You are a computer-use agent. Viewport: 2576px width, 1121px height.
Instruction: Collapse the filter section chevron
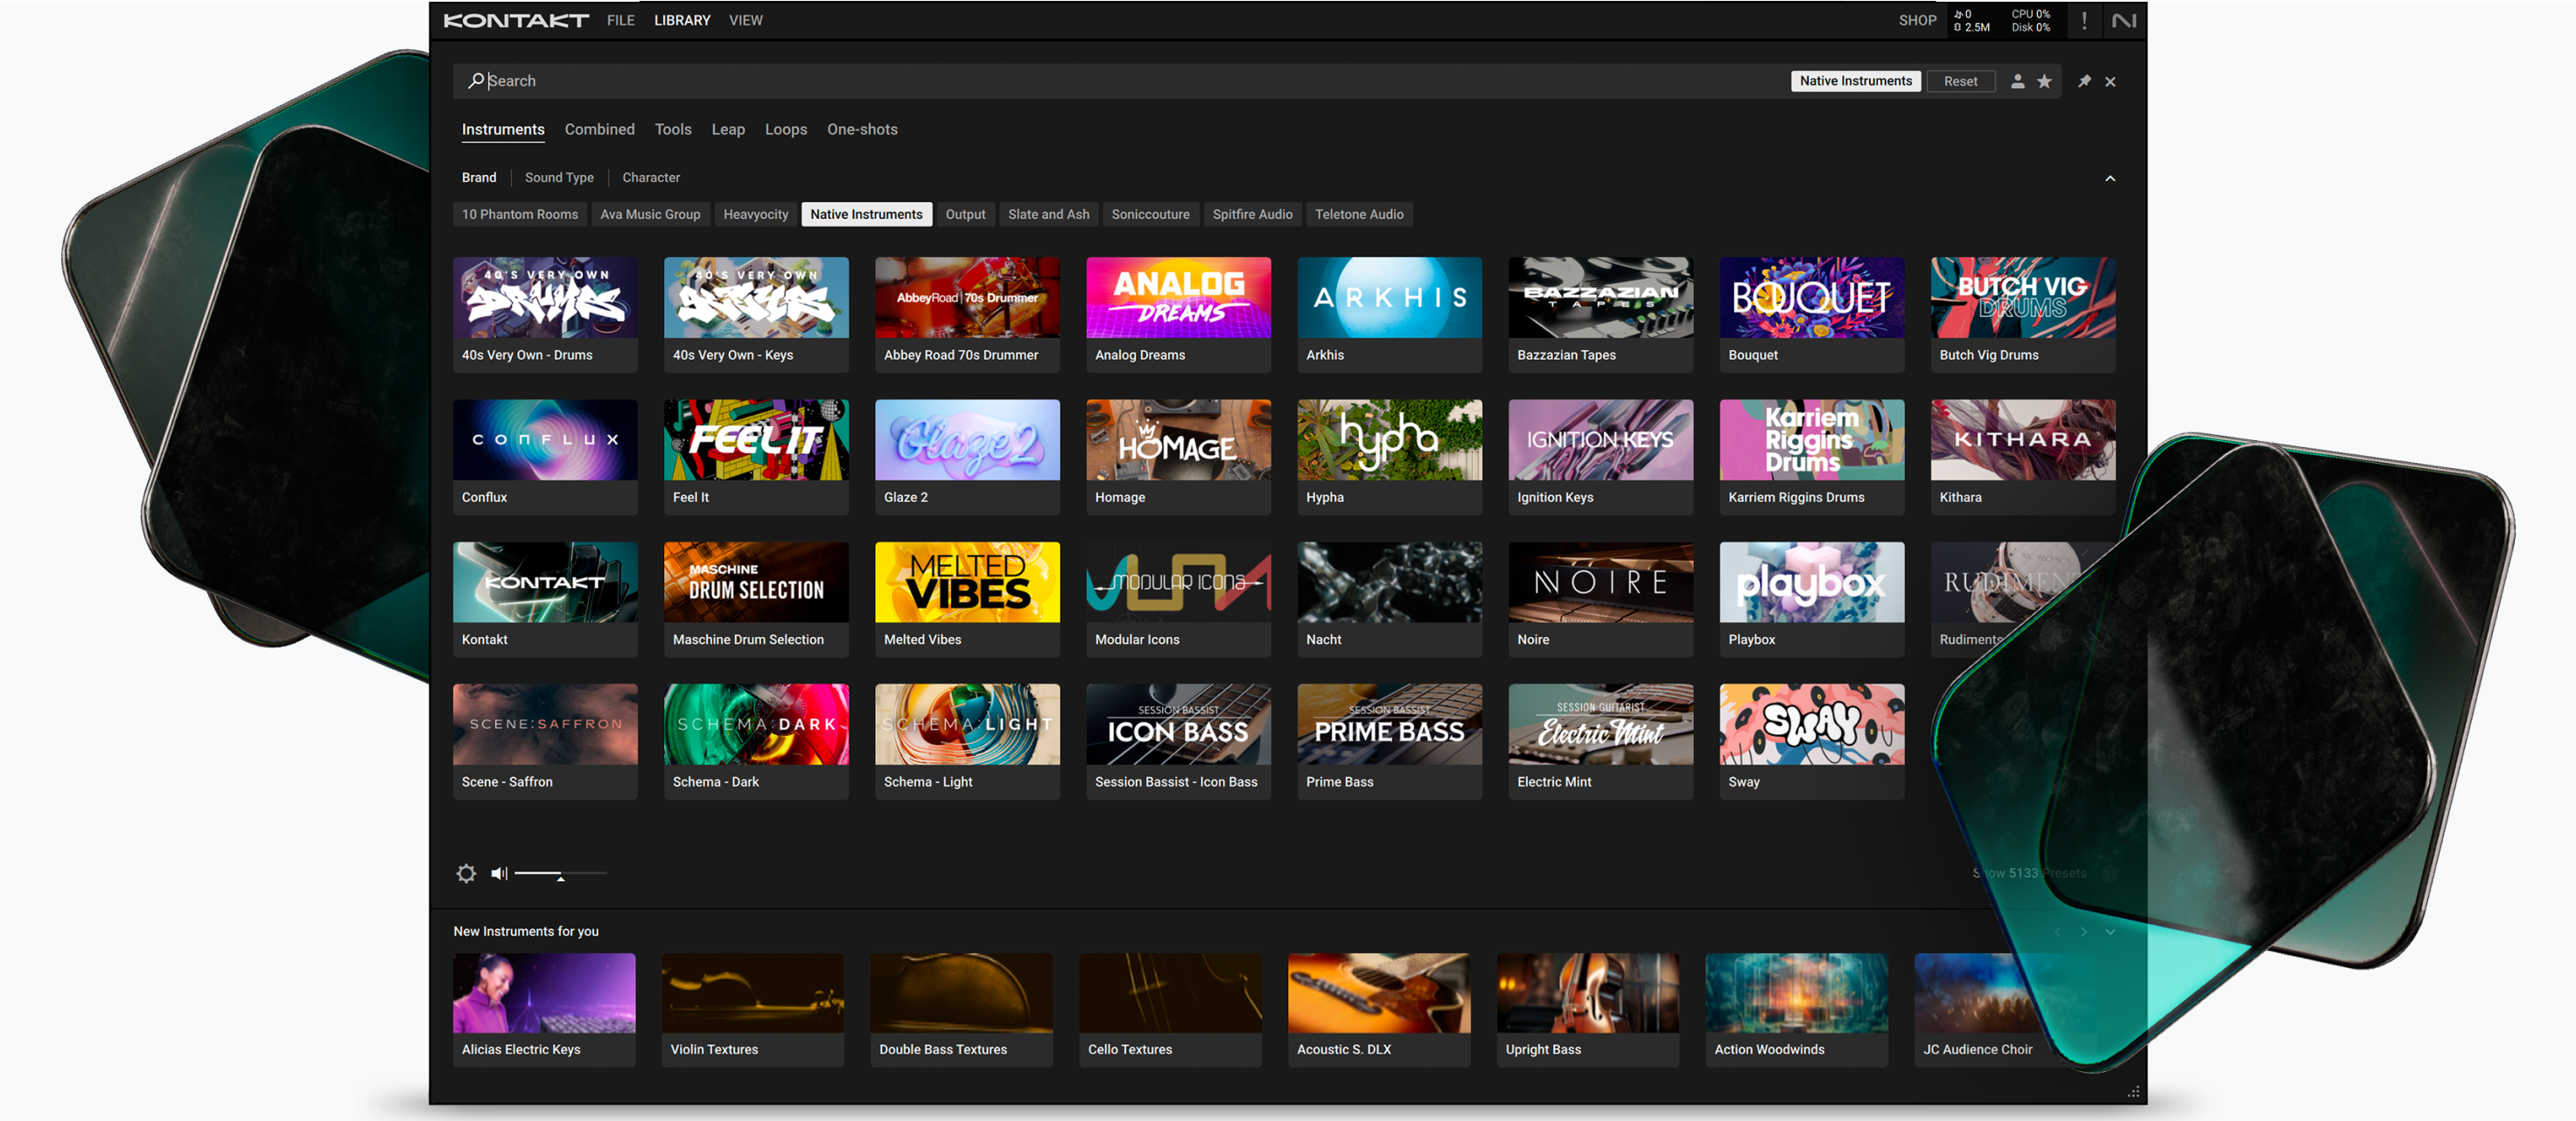[2110, 178]
